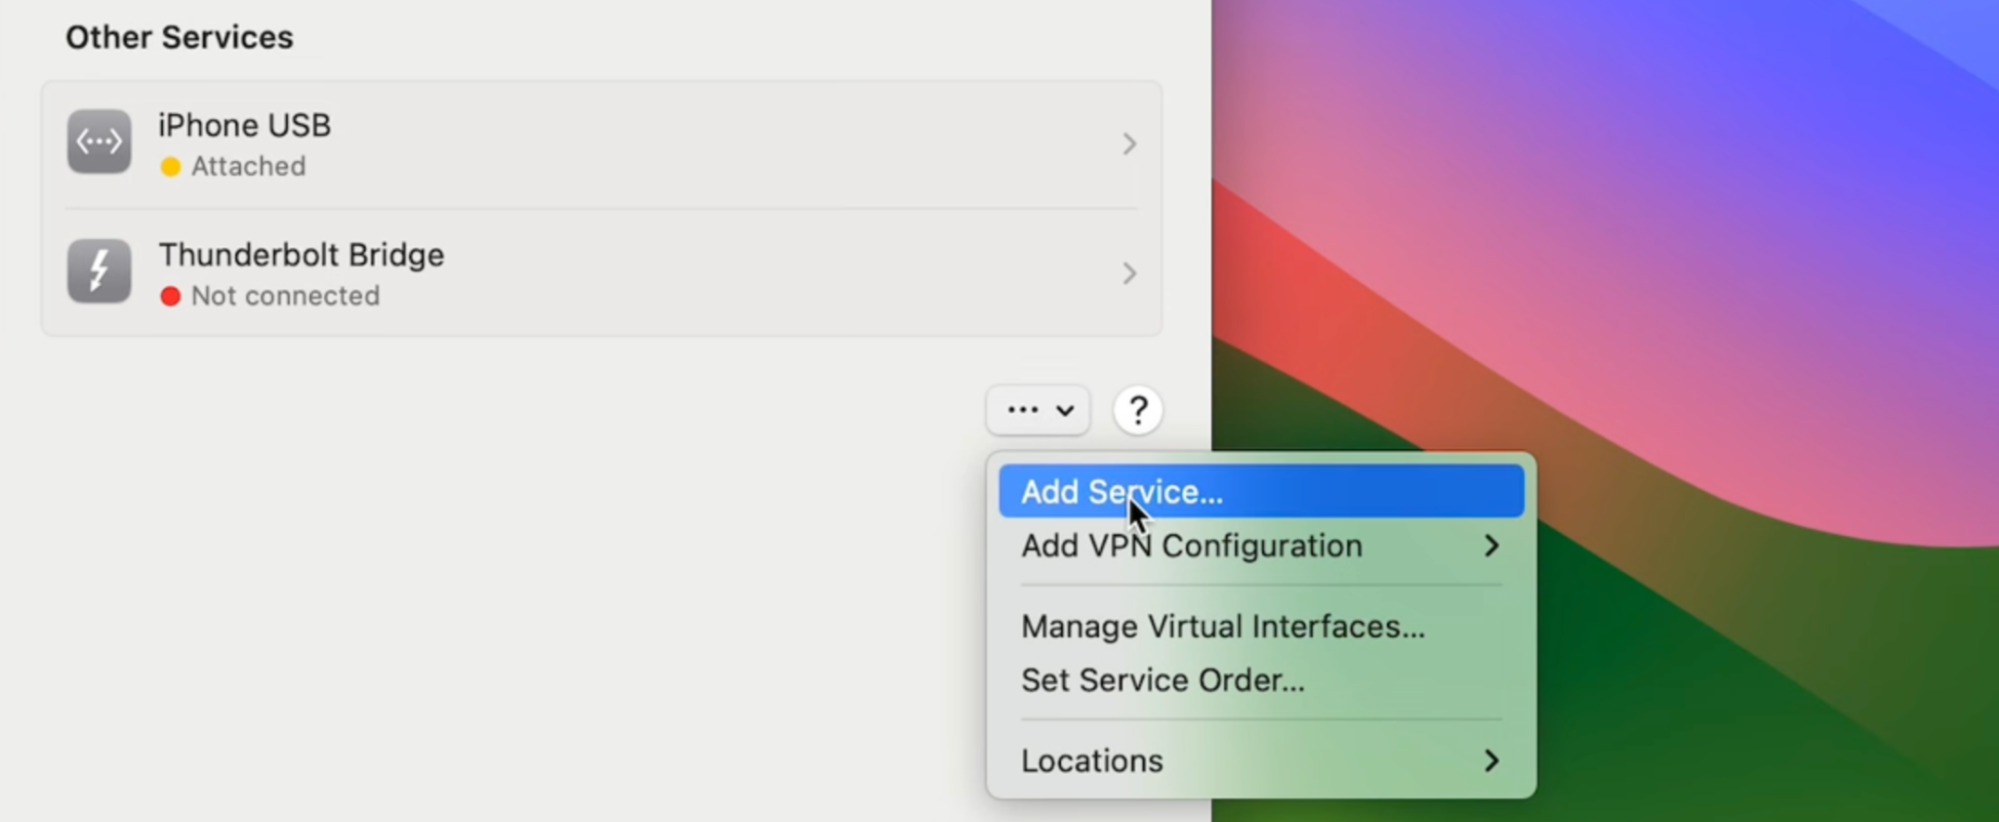
Task: Click the Thunderbolt Bridge lightning icon
Action: (x=99, y=271)
